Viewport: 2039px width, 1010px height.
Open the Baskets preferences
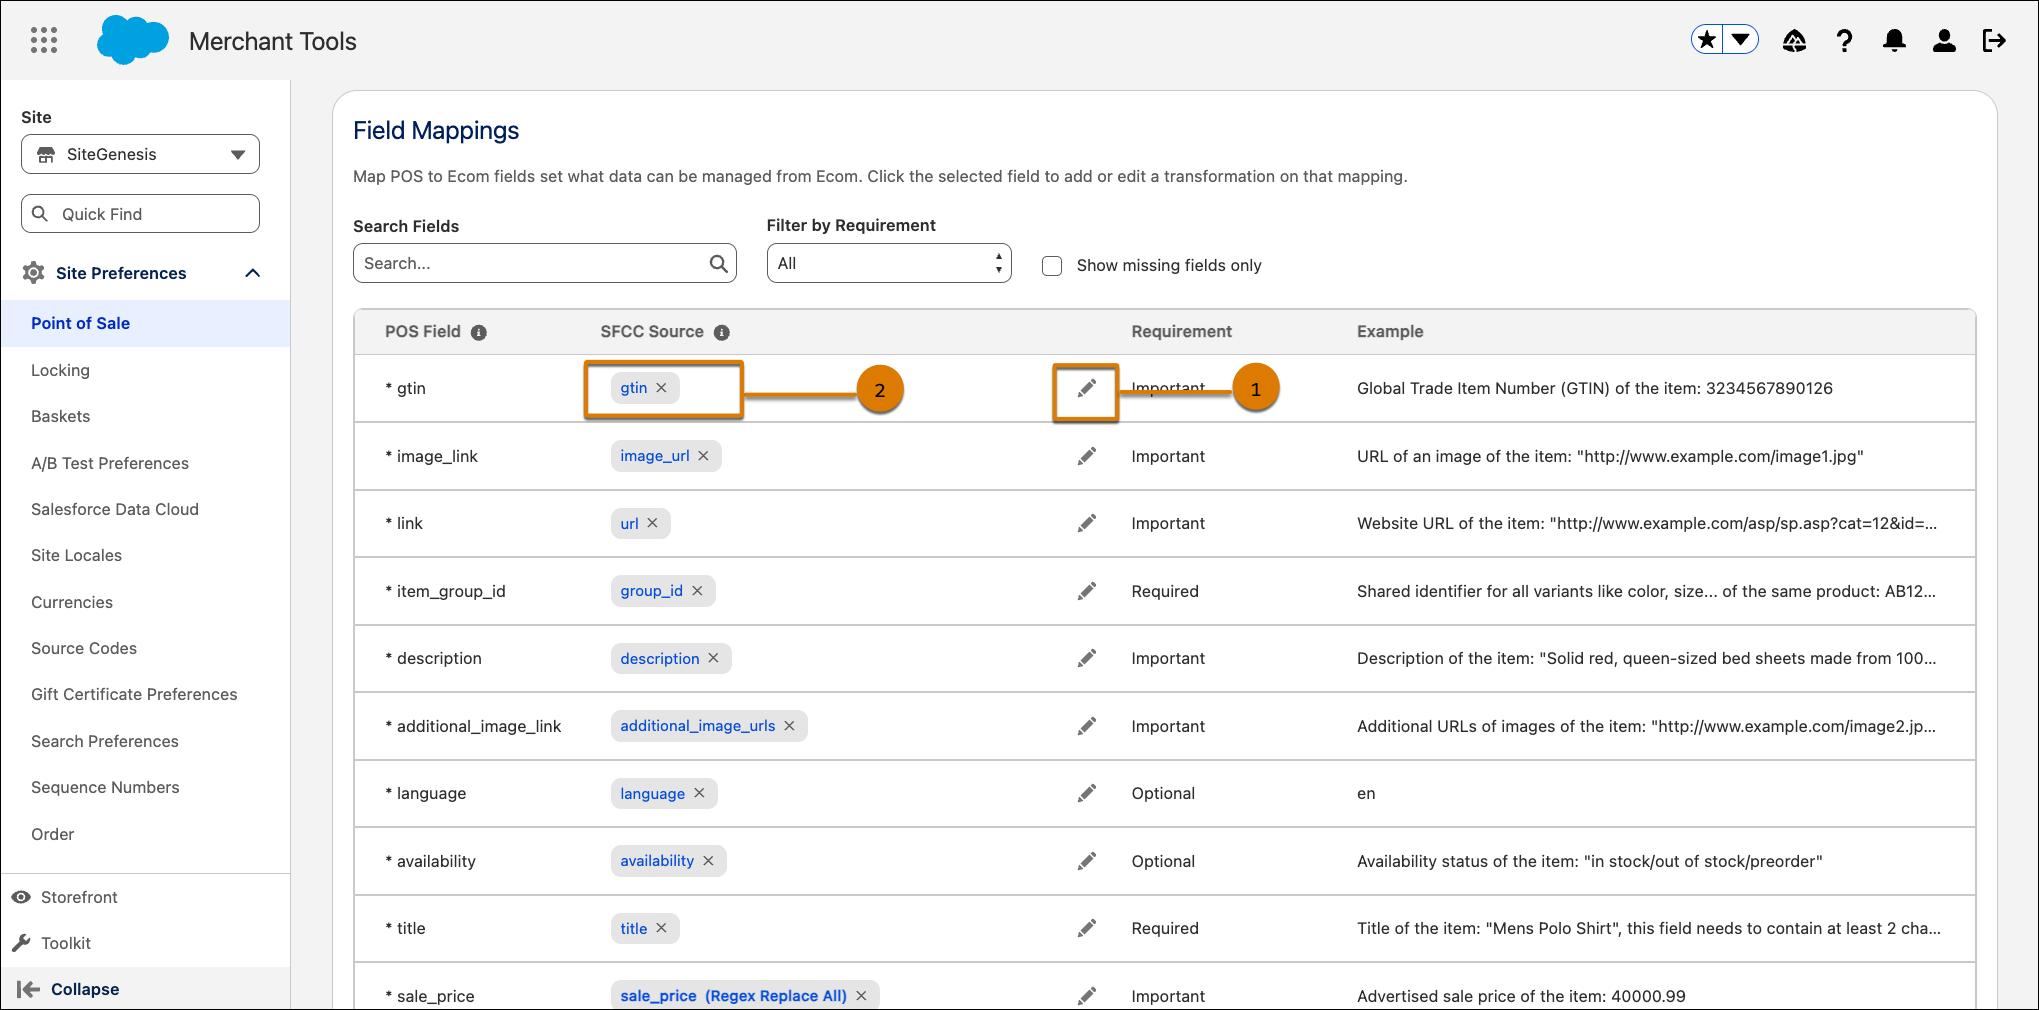60,416
